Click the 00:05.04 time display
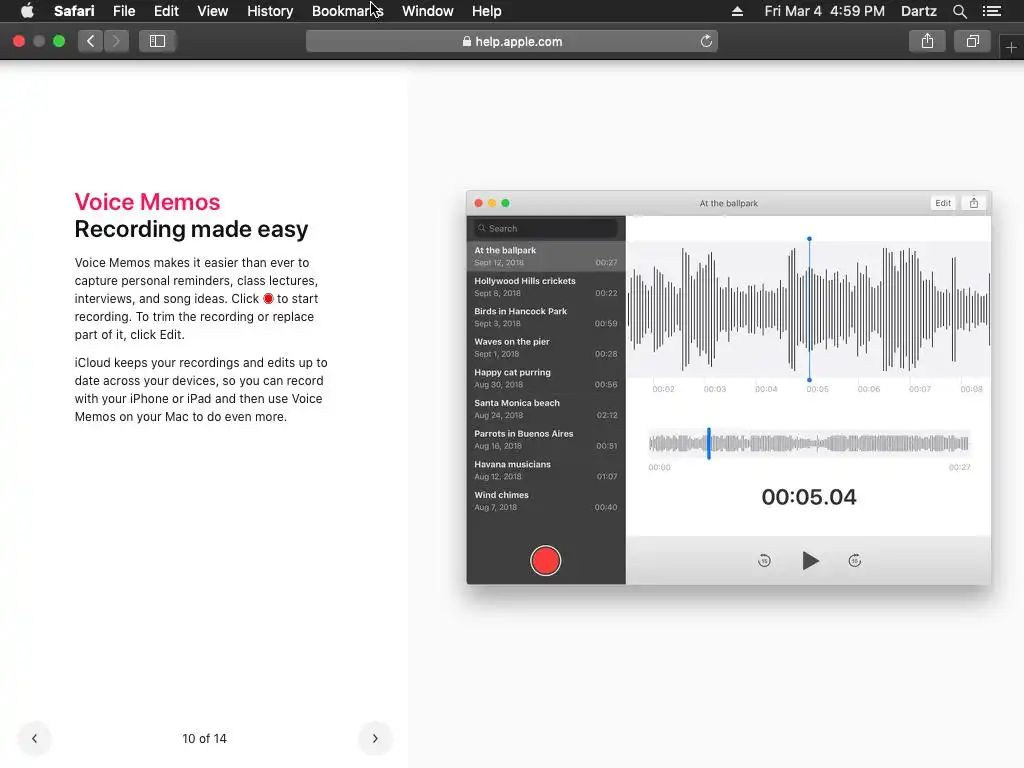Screen dimensions: 1024x768 pyautogui.click(x=808, y=497)
